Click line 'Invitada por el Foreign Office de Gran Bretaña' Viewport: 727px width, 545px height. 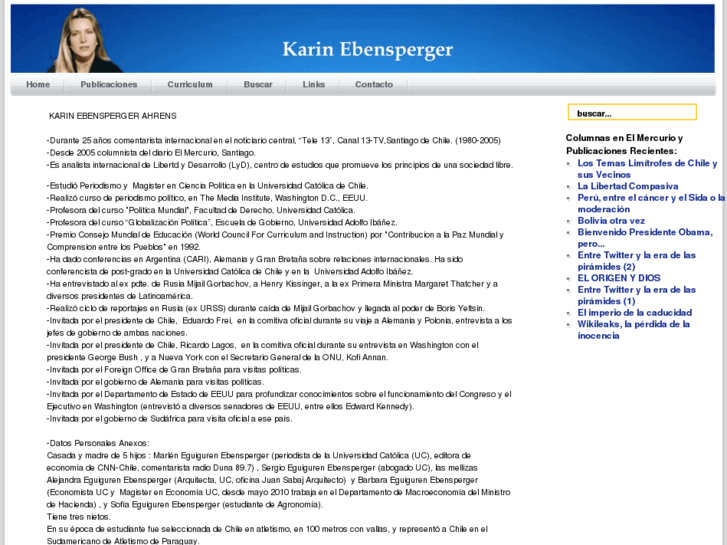pyautogui.click(x=174, y=370)
